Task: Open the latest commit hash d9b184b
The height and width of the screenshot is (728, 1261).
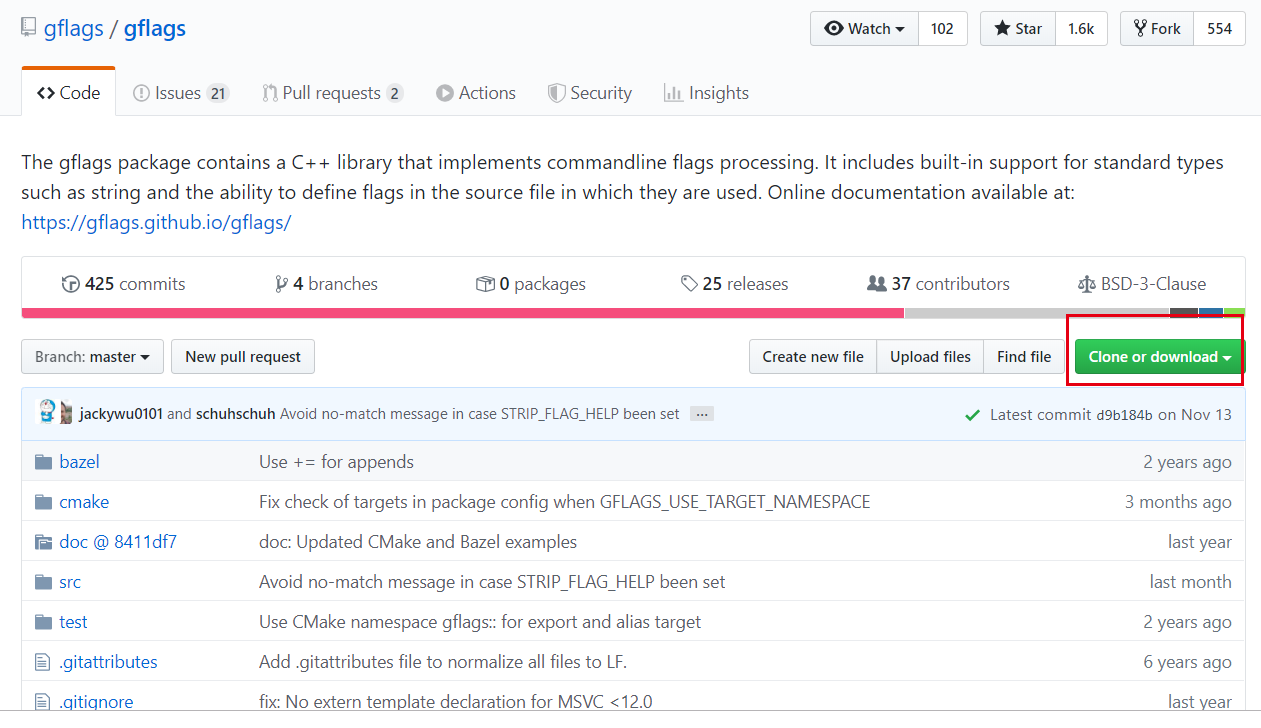Action: pos(1125,414)
